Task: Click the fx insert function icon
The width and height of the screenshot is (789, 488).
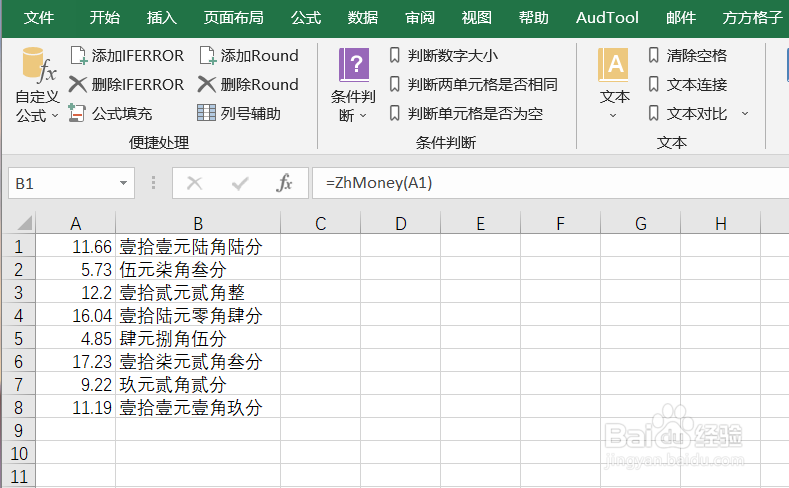Action: 284,183
